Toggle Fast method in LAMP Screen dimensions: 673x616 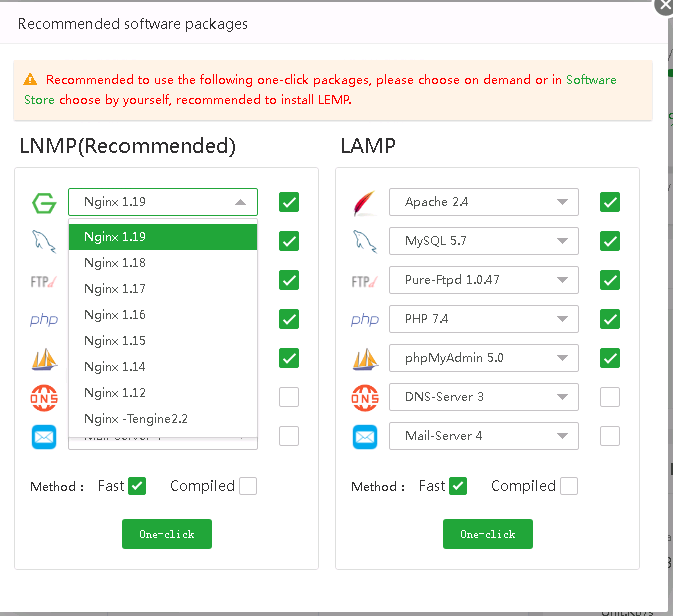tap(458, 486)
